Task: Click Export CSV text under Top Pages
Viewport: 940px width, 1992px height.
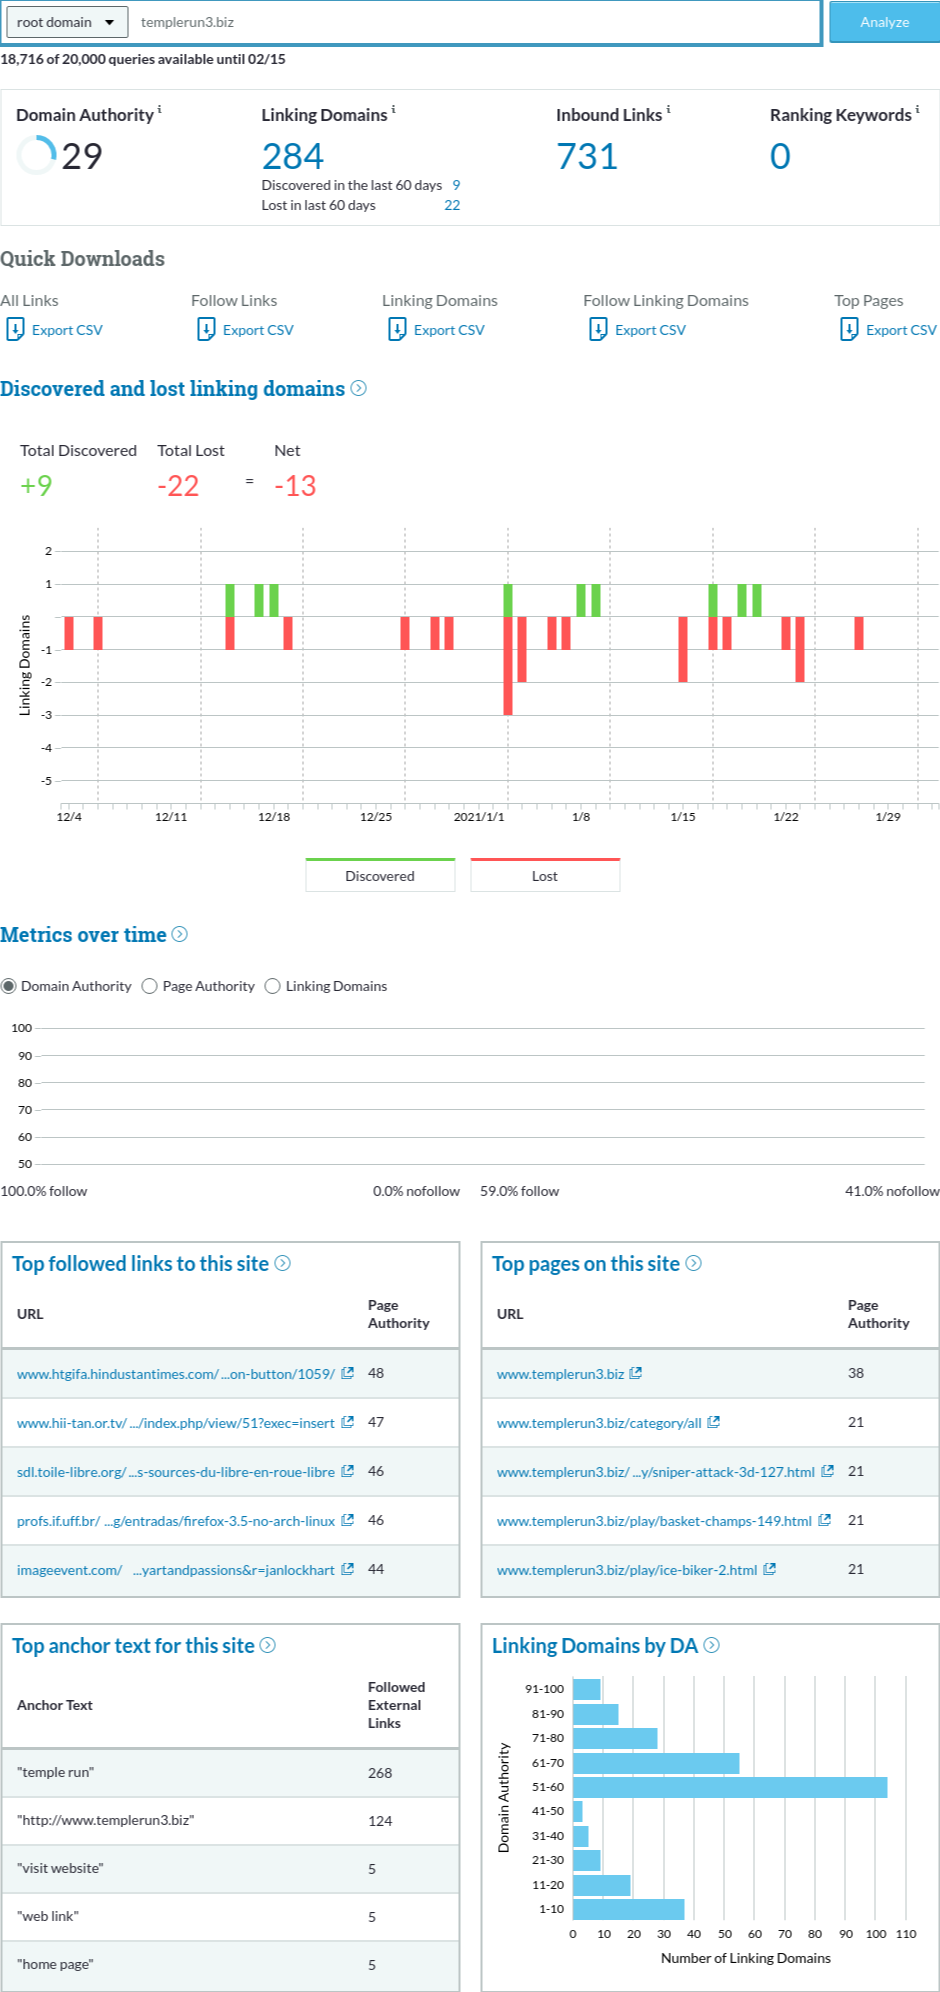Action: click(x=901, y=330)
